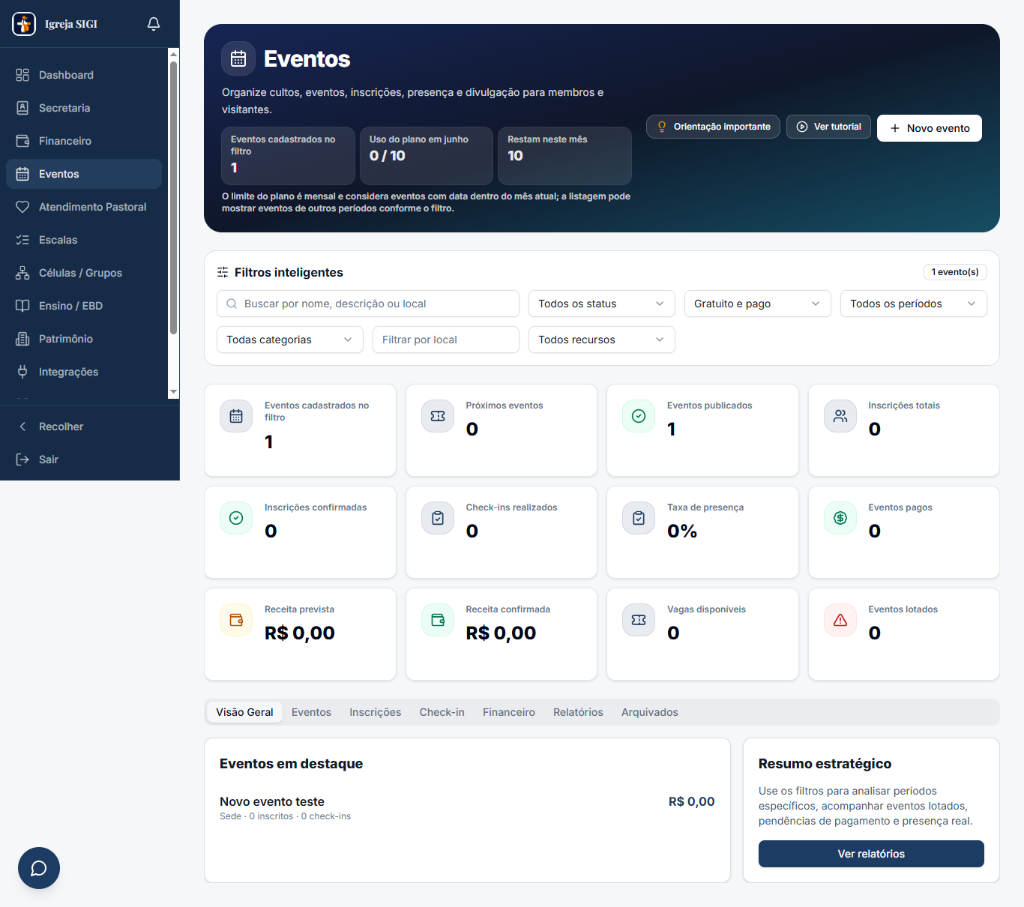Expand the Todos os status dropdown
The width and height of the screenshot is (1024, 907).
pyautogui.click(x=601, y=304)
